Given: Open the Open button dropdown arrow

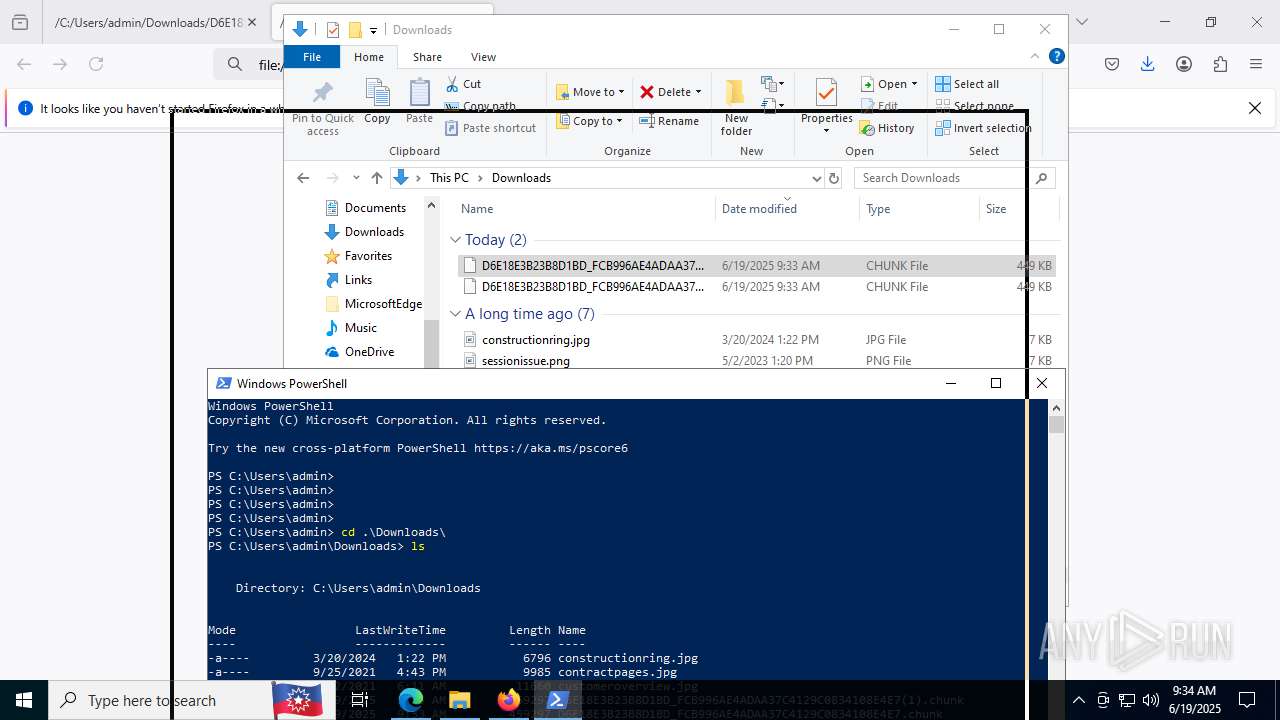Looking at the screenshot, I should [x=914, y=84].
